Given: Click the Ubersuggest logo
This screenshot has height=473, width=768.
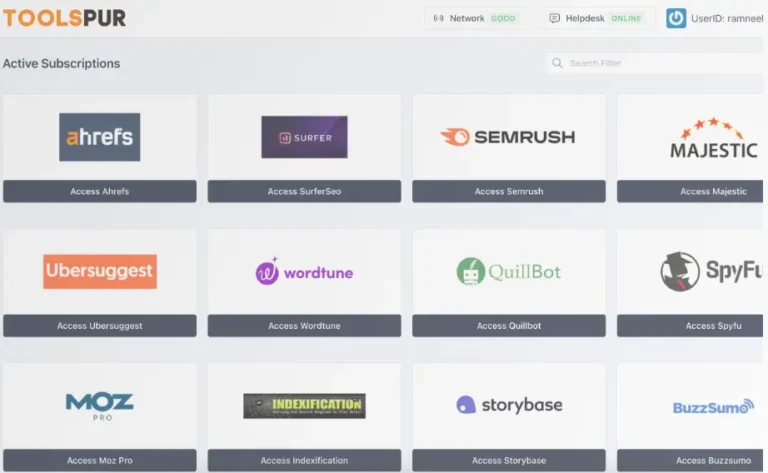Looking at the screenshot, I should 100,271.
